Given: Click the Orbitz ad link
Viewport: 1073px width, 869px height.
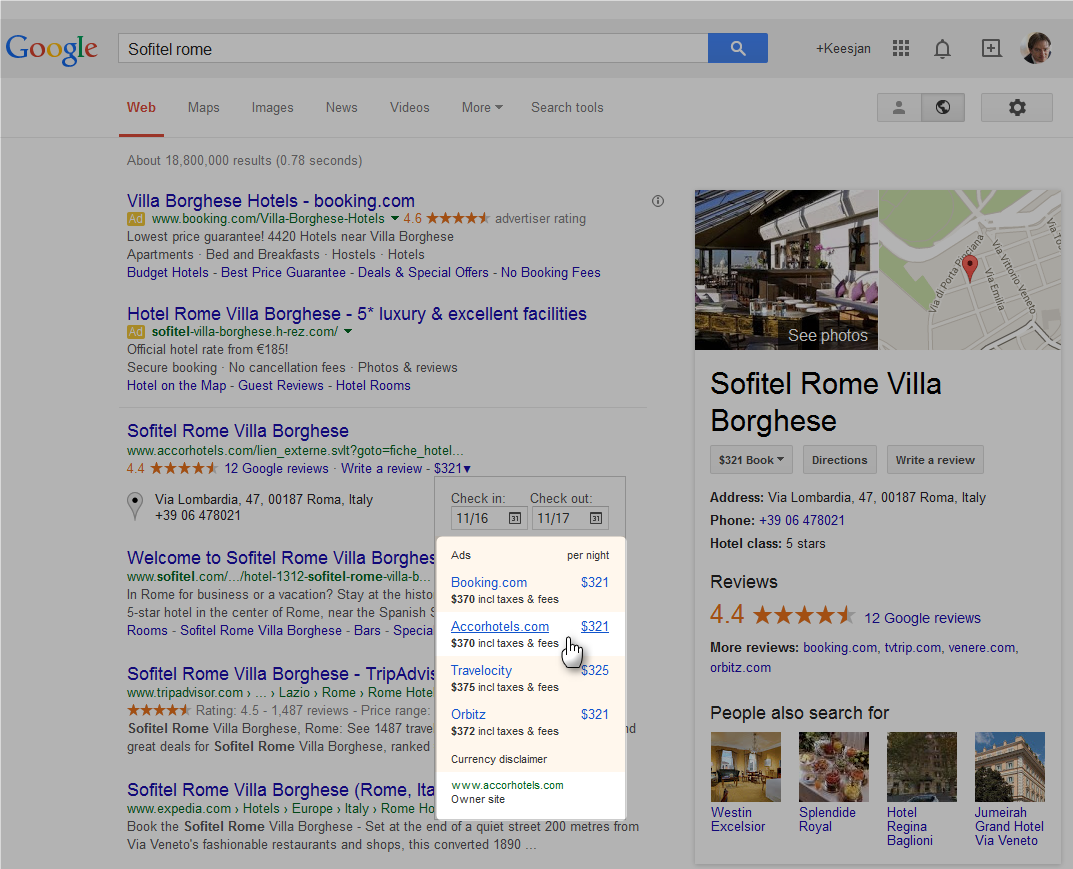Looking at the screenshot, I should 468,714.
